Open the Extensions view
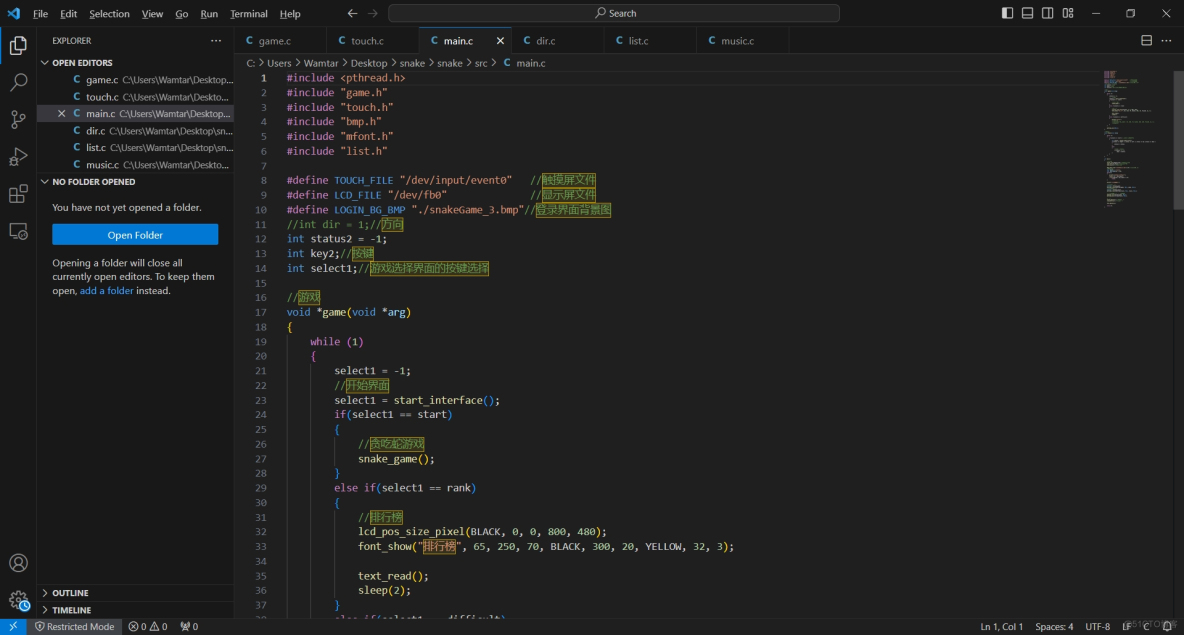1184x635 pixels. pos(18,194)
